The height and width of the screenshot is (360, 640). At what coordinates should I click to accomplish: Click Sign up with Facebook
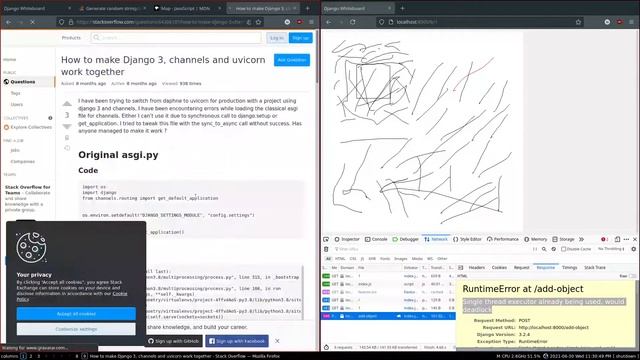click(x=237, y=341)
